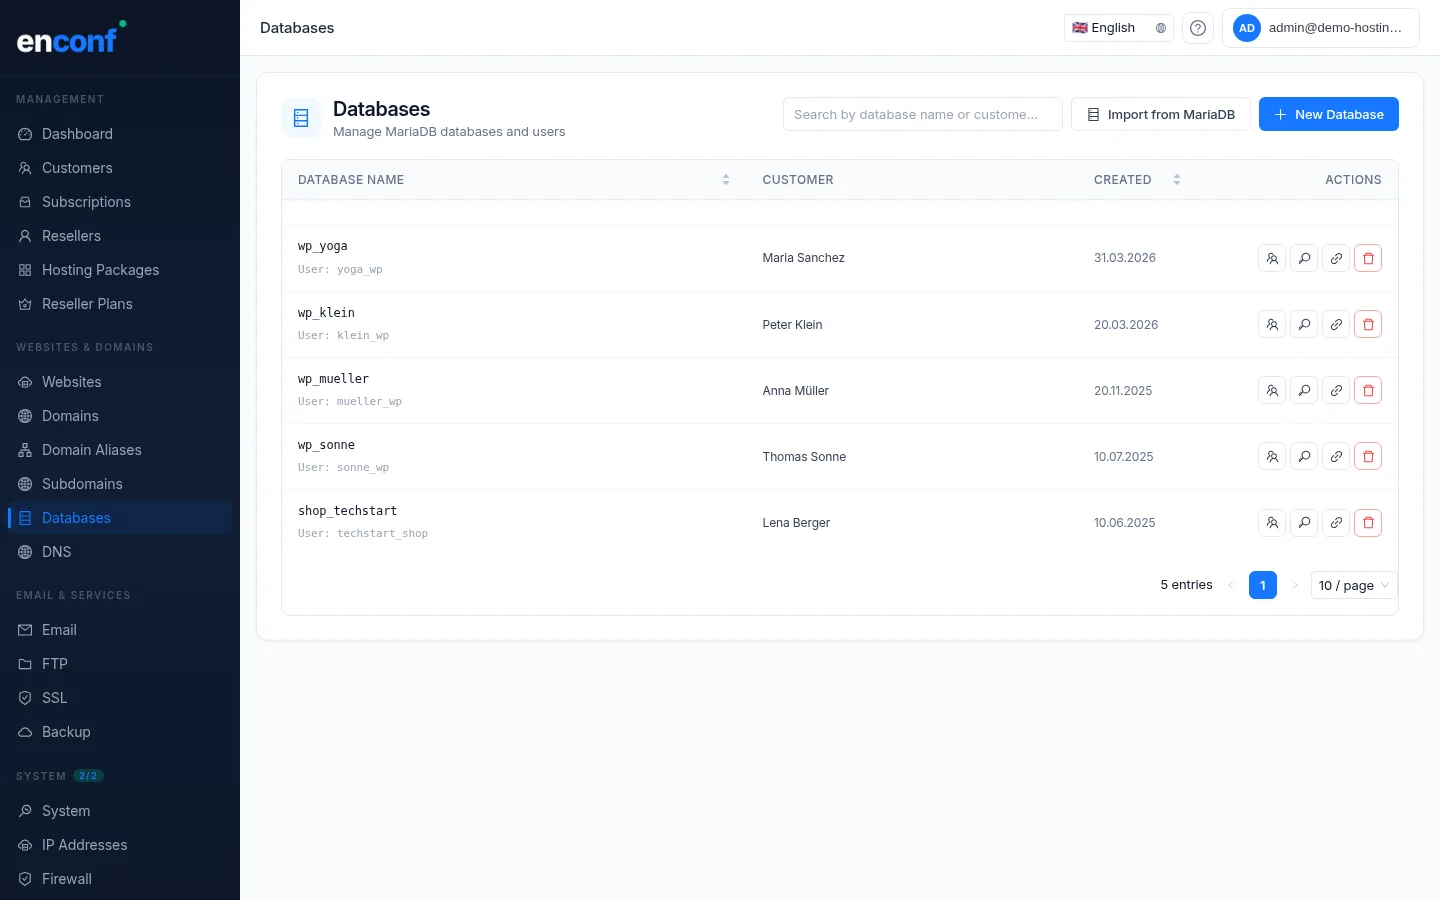Open the English language selector

point(1119,28)
